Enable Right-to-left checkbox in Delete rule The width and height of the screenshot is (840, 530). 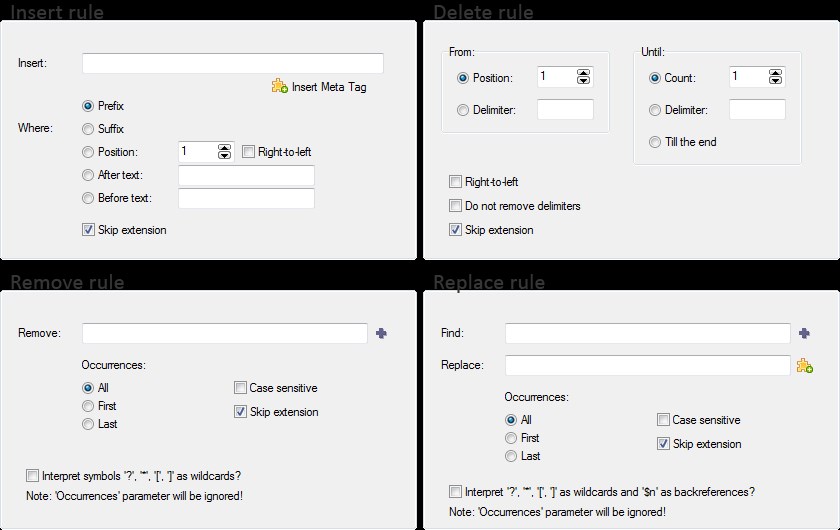tap(455, 182)
